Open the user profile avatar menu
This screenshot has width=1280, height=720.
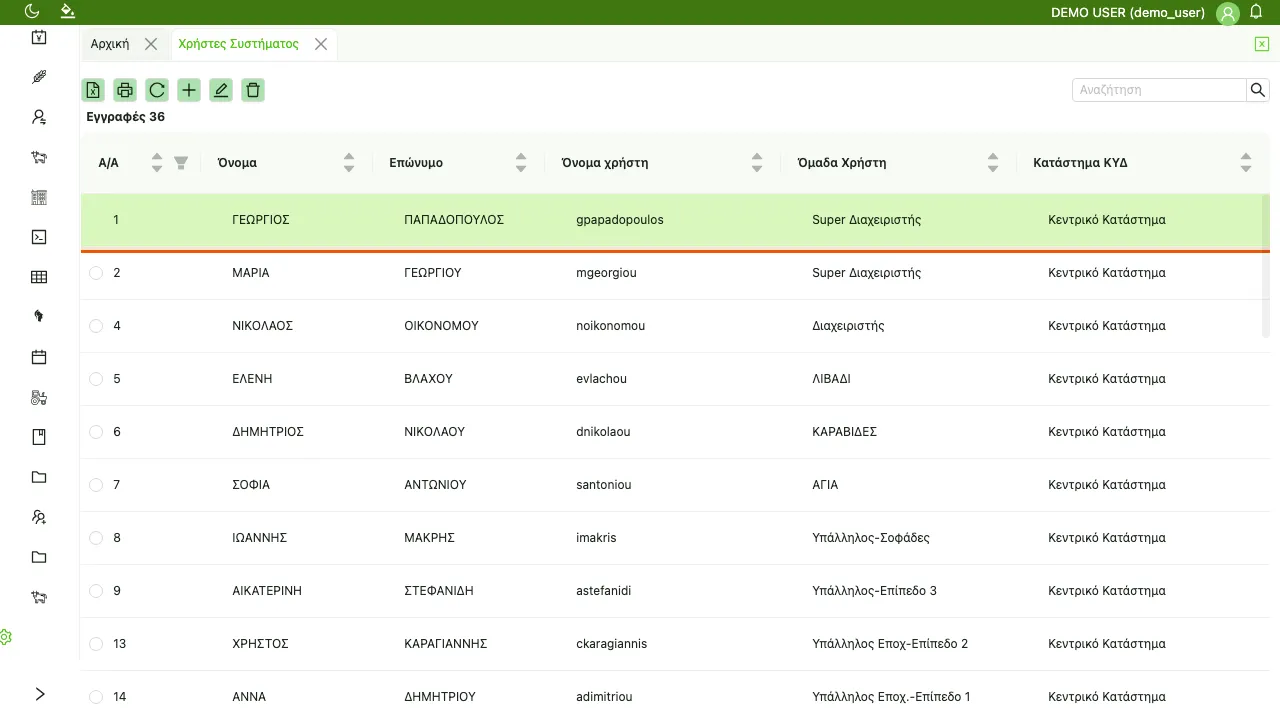[x=1228, y=13]
